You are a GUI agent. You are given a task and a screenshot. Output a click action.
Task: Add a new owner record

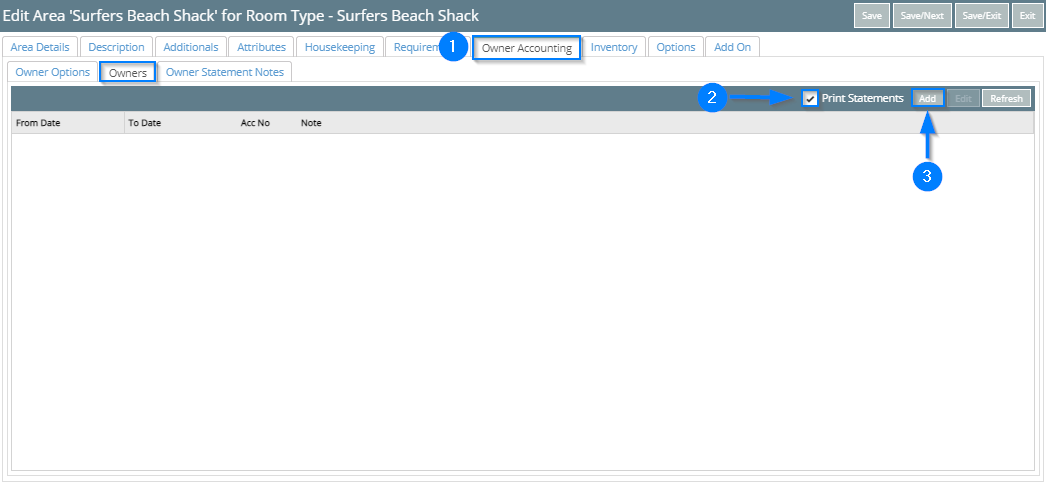tap(927, 98)
